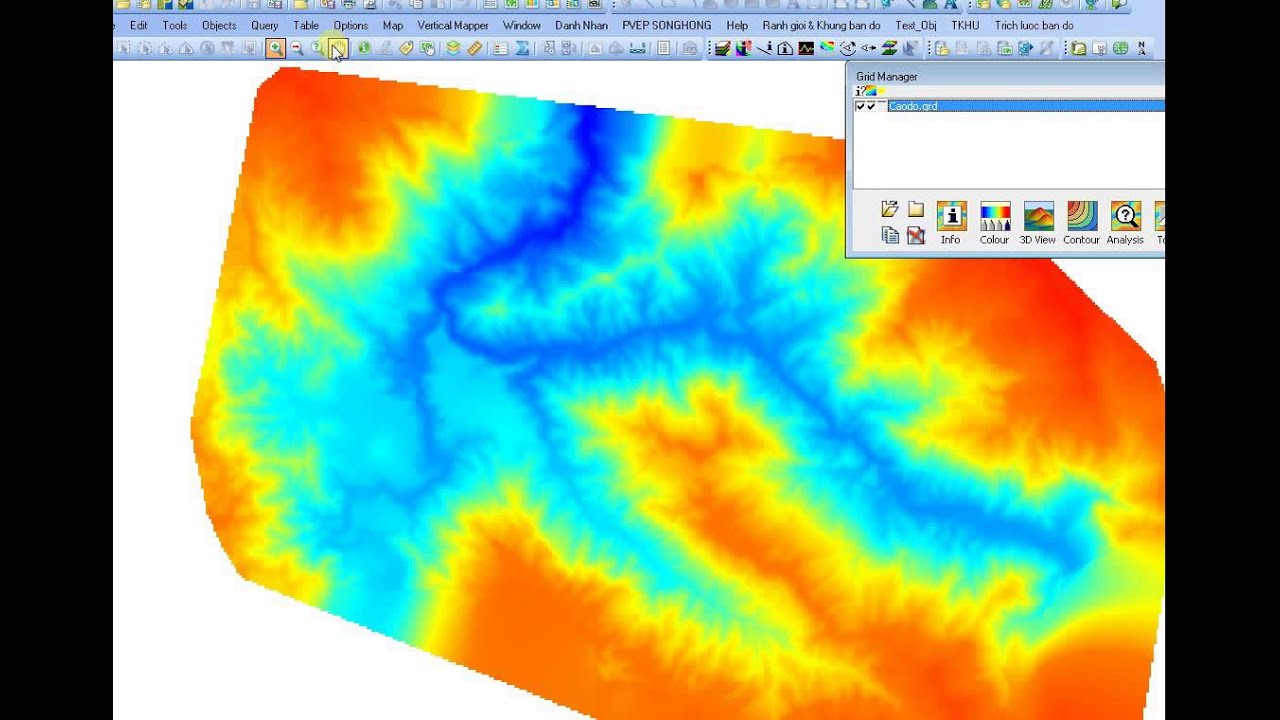Click the green globe toolbar icon
This screenshot has width=1280, height=720.
tap(1120, 48)
